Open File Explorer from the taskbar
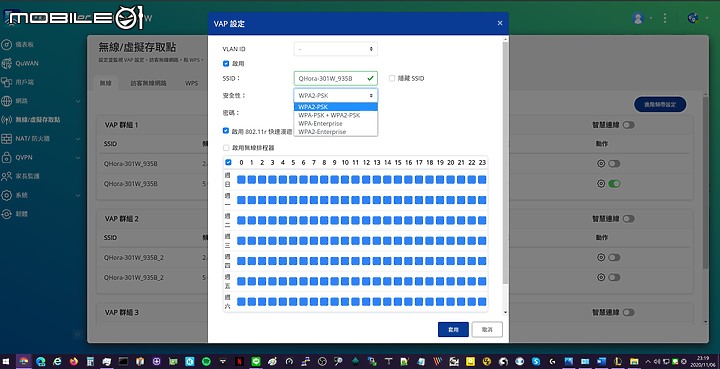Screen dimensions: 720x369 634,362
